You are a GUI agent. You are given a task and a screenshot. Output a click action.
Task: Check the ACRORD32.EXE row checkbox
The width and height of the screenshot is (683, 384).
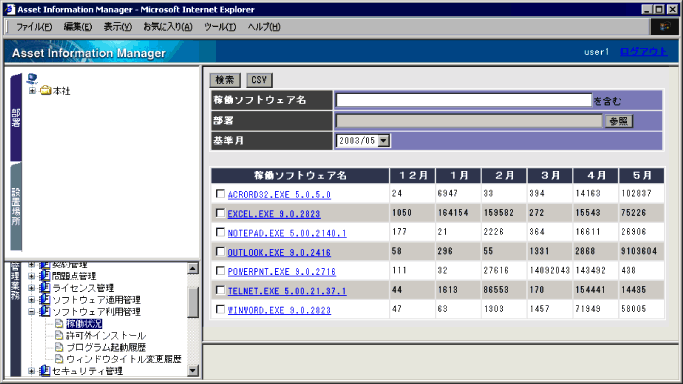[220, 194]
